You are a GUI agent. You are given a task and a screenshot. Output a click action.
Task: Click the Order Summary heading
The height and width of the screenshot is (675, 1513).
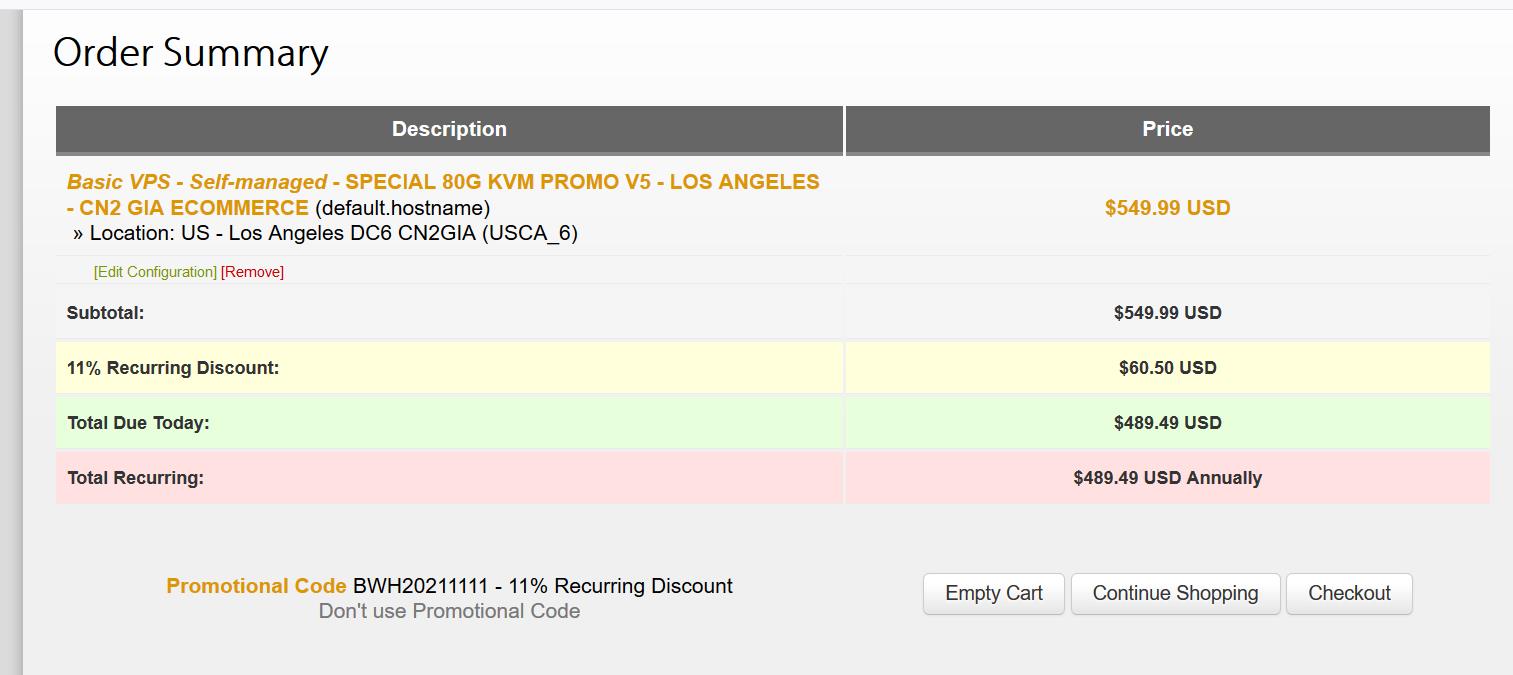(190, 53)
